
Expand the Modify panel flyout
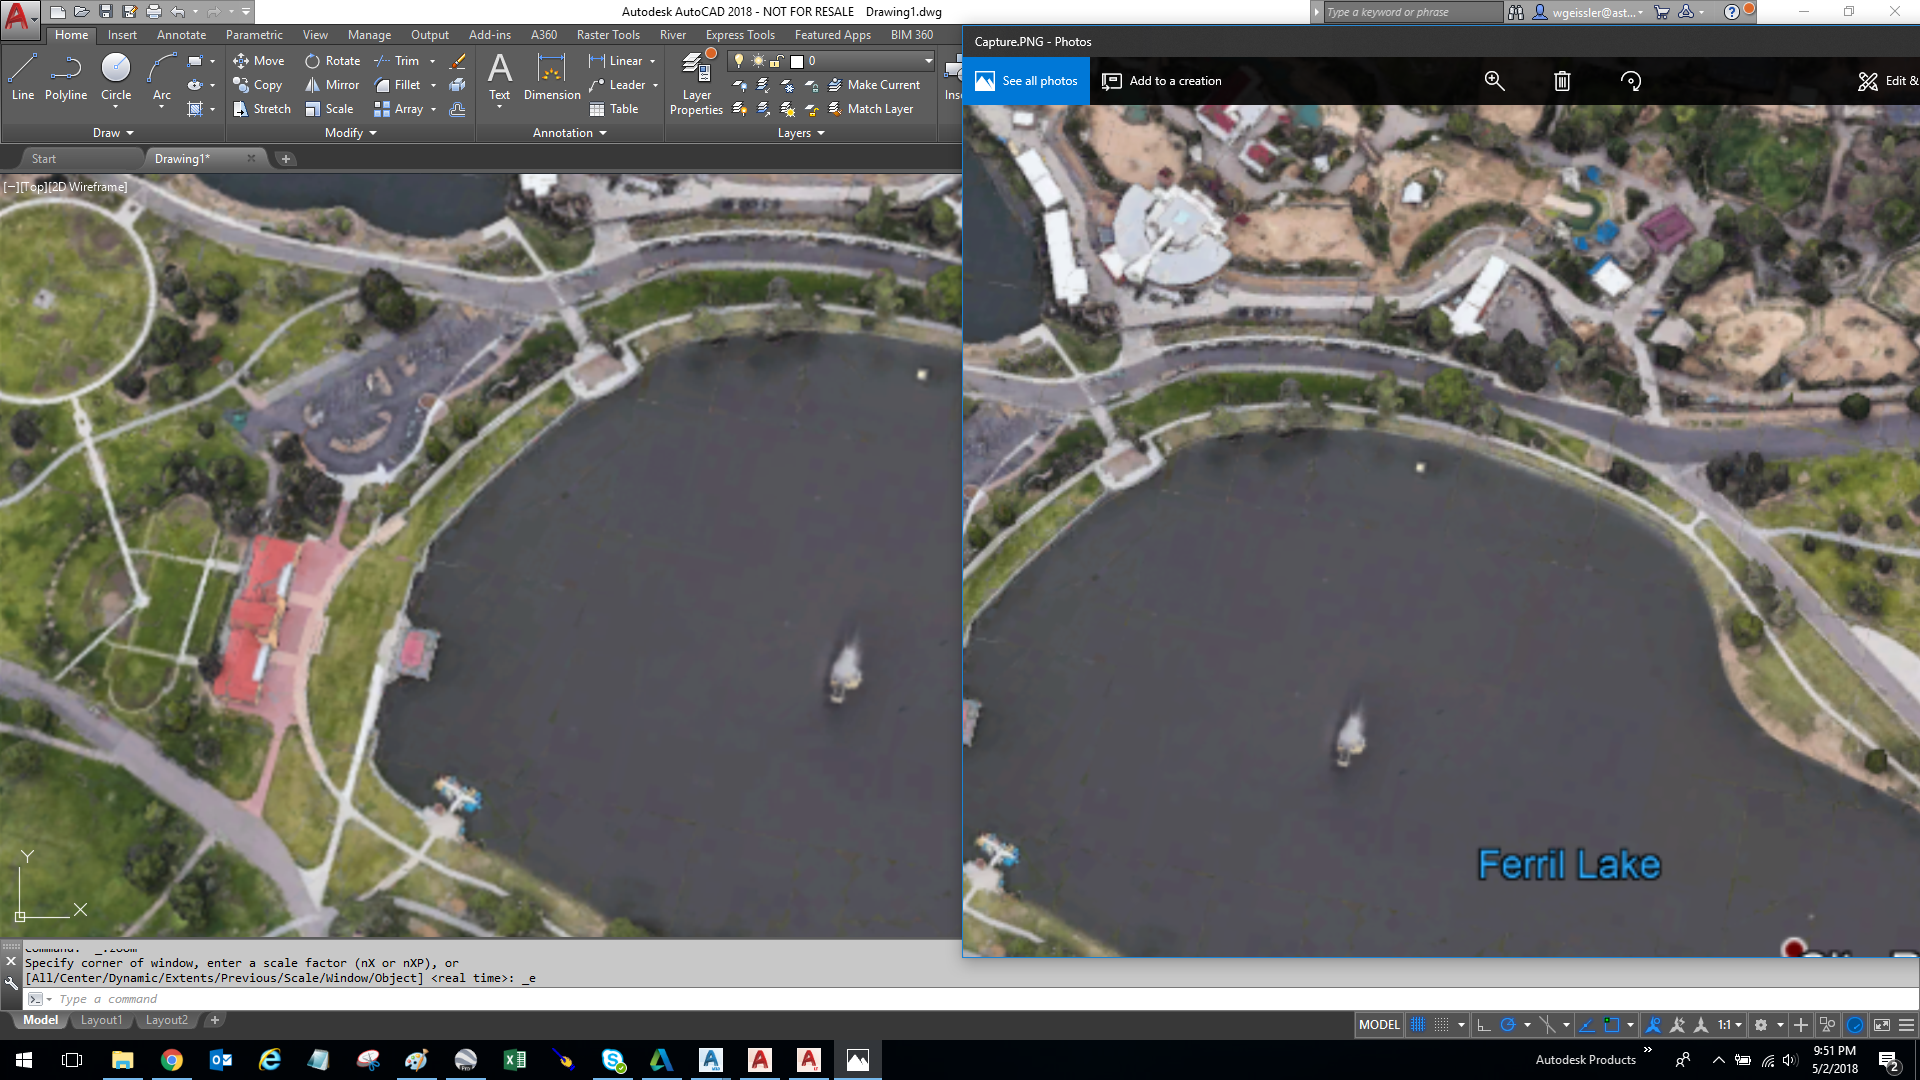pos(351,133)
